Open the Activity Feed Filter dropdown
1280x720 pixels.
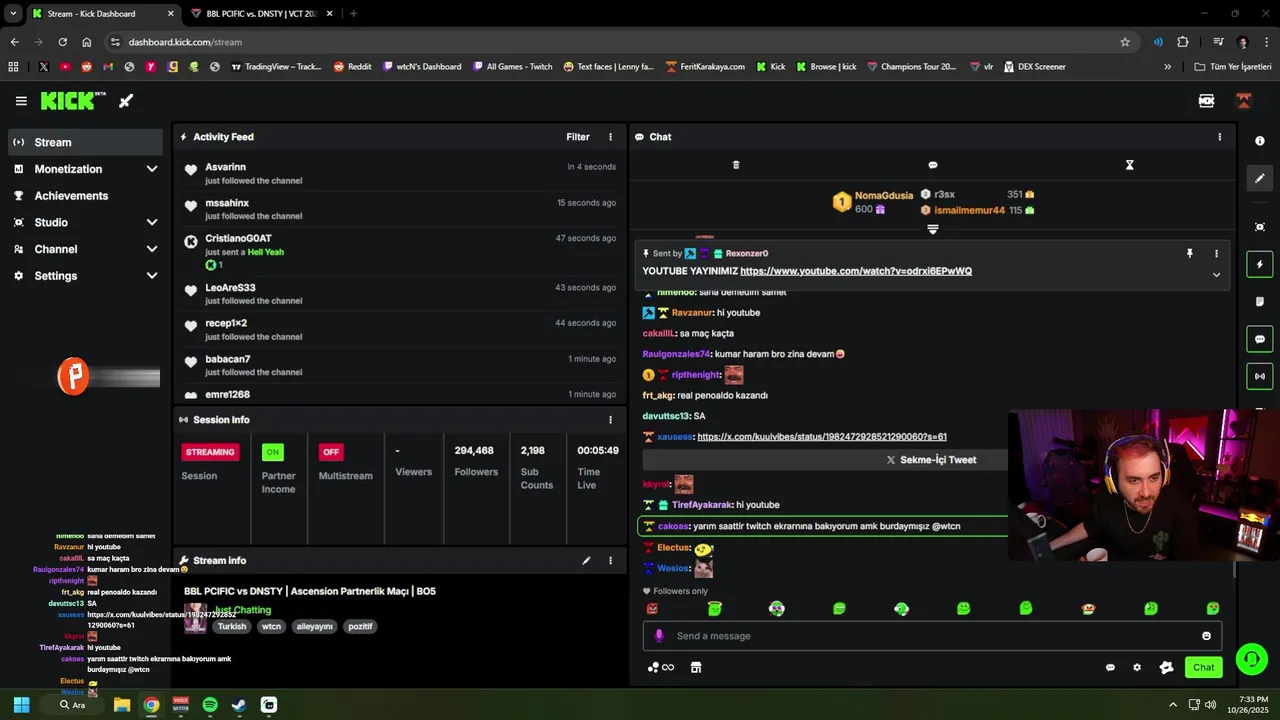[x=578, y=137]
